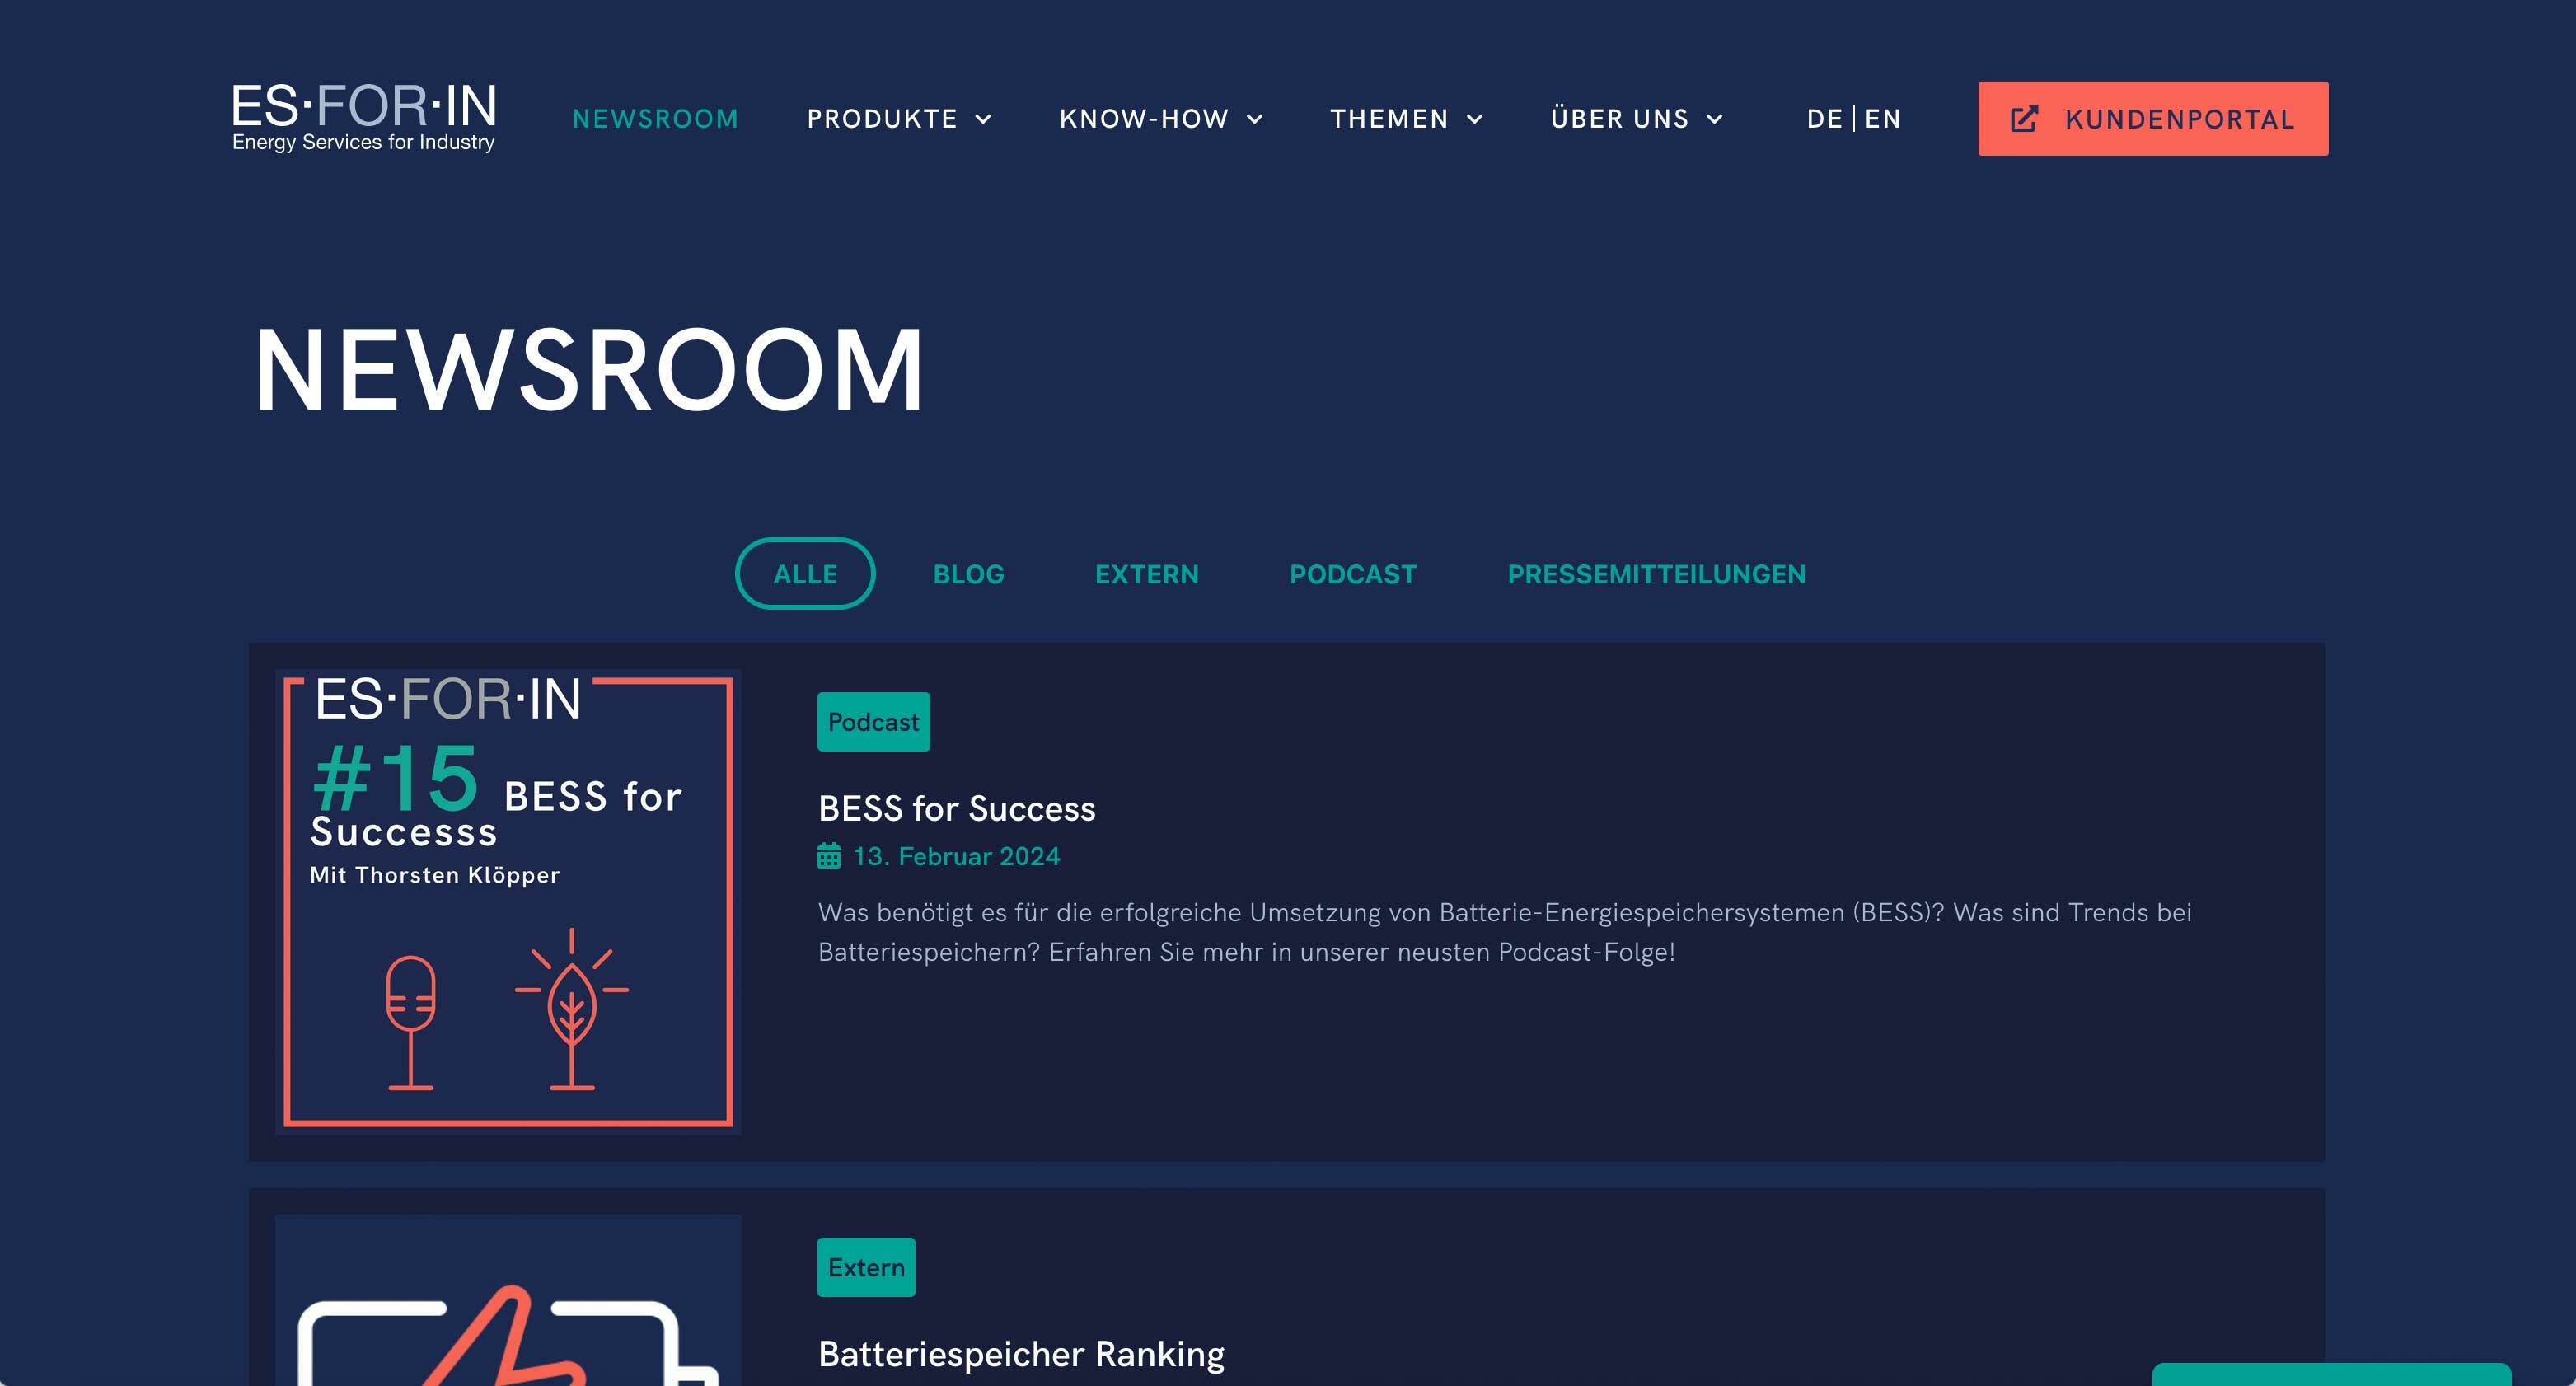Screen dimensions: 2576x1386
Task: Click the KNOW-HOW dropdown arrow
Action: 1258,118
